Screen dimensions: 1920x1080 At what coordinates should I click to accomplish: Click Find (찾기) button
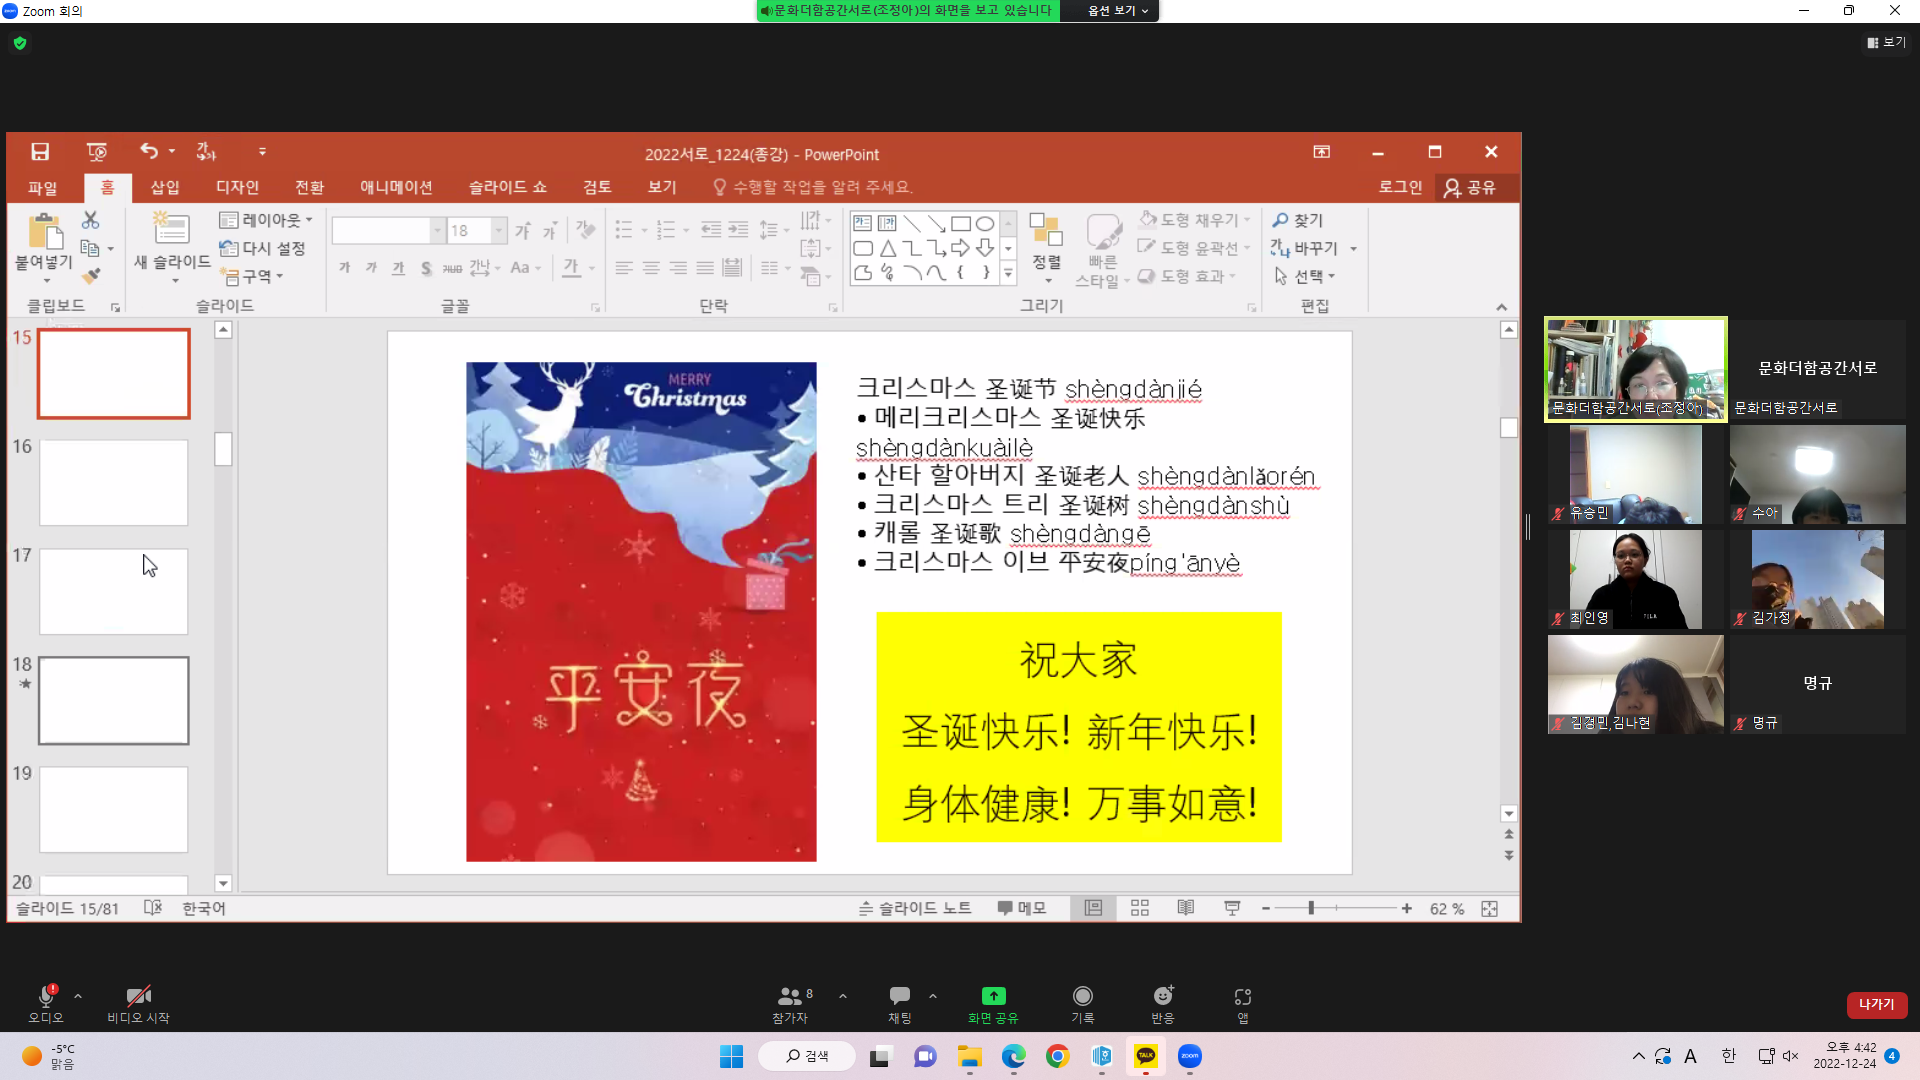[1298, 220]
